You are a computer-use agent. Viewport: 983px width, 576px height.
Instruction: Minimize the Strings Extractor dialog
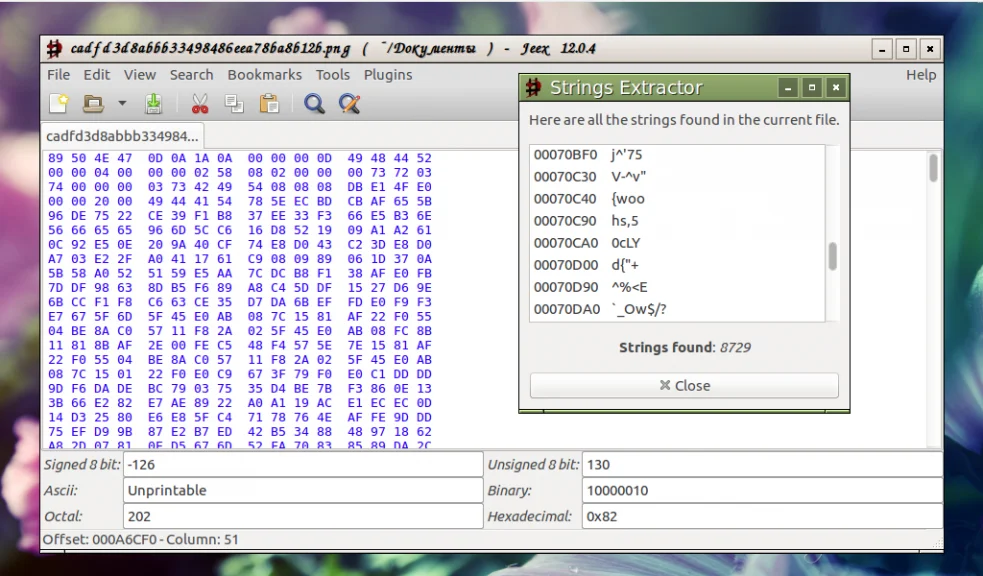(x=788, y=88)
